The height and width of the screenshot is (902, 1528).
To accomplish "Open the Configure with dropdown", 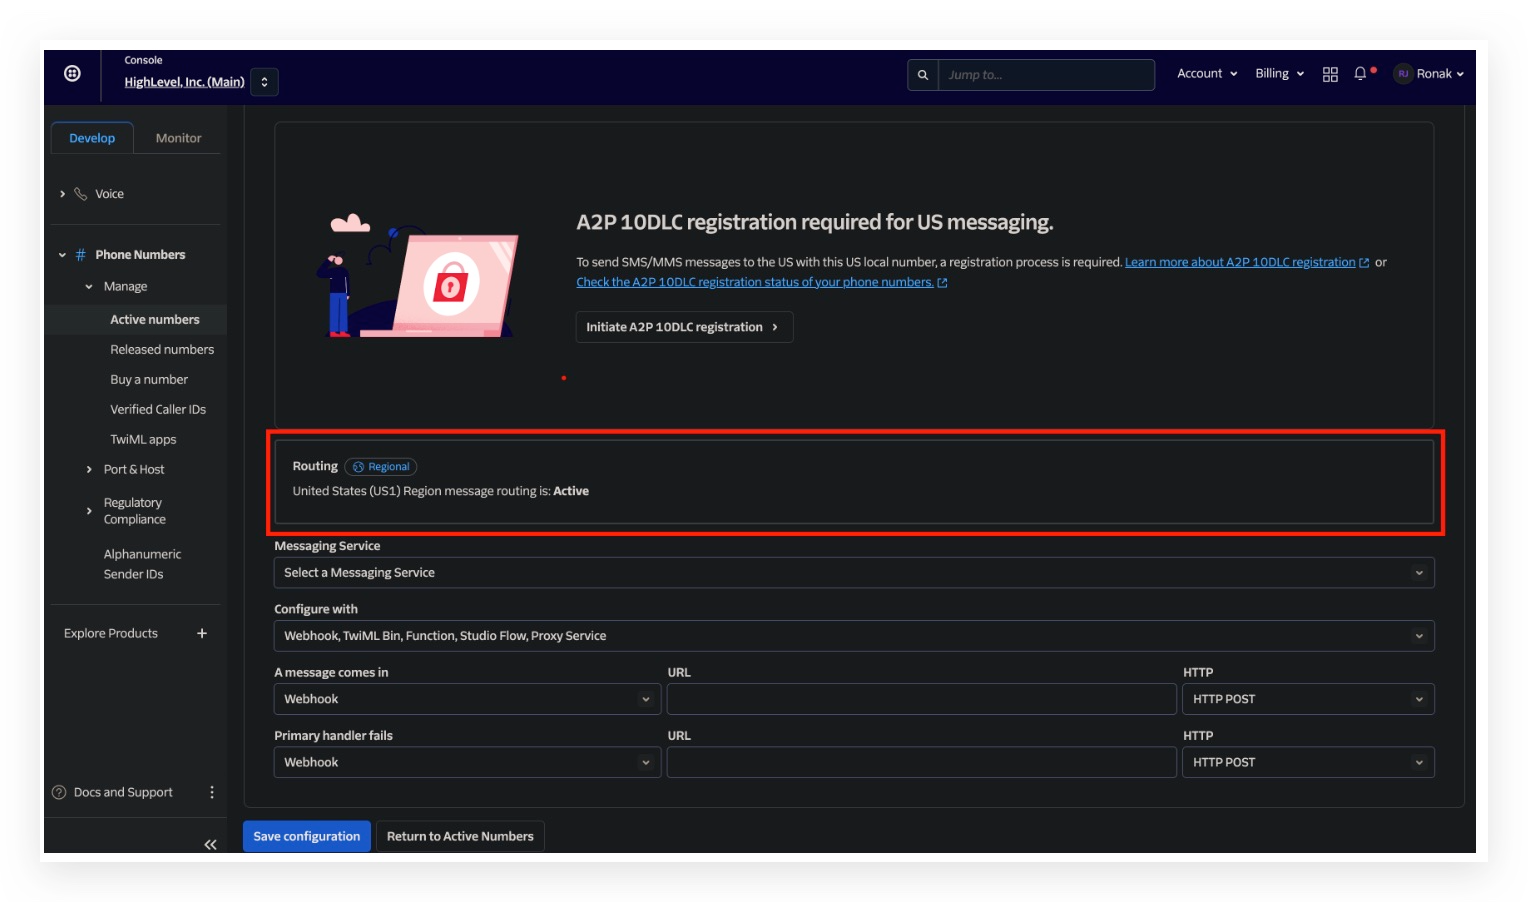I will [x=854, y=636].
